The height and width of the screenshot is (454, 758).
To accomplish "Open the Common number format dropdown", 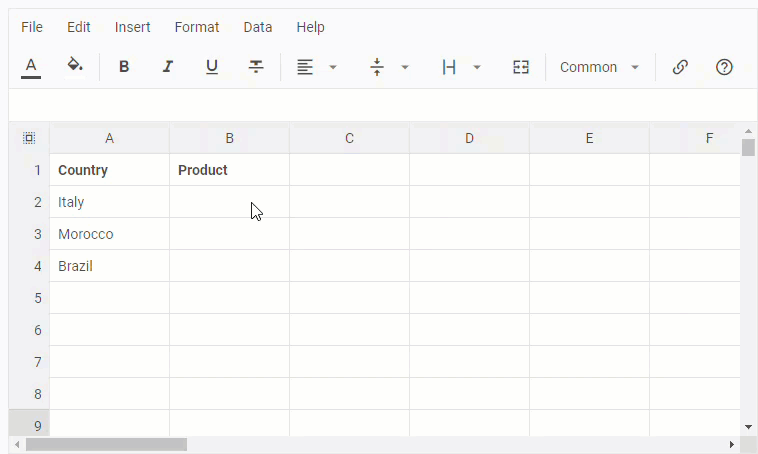I will coord(599,67).
